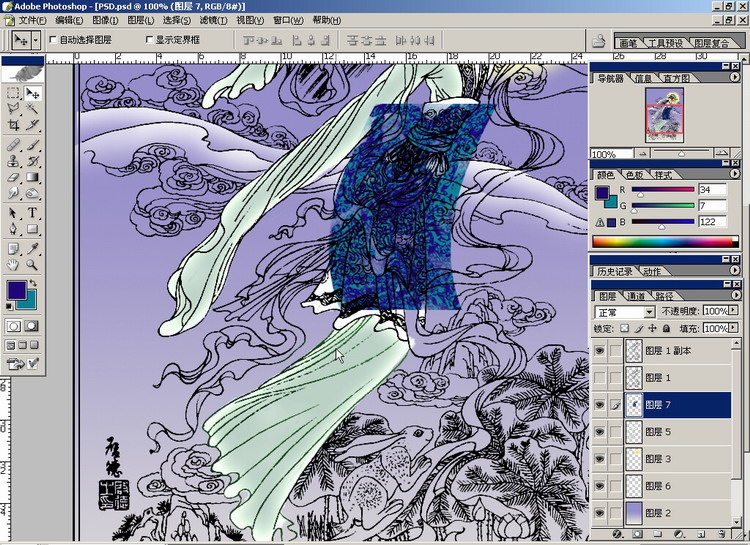Click the color spectrum ramp

[665, 242]
